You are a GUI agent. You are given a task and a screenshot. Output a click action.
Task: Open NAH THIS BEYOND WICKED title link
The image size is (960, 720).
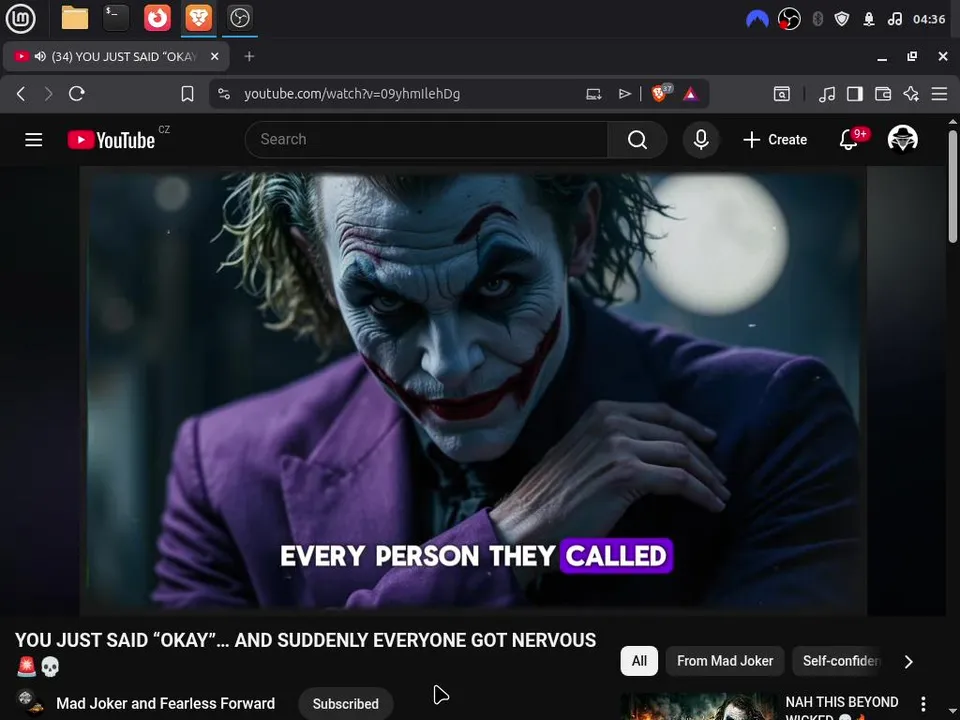[842, 707]
